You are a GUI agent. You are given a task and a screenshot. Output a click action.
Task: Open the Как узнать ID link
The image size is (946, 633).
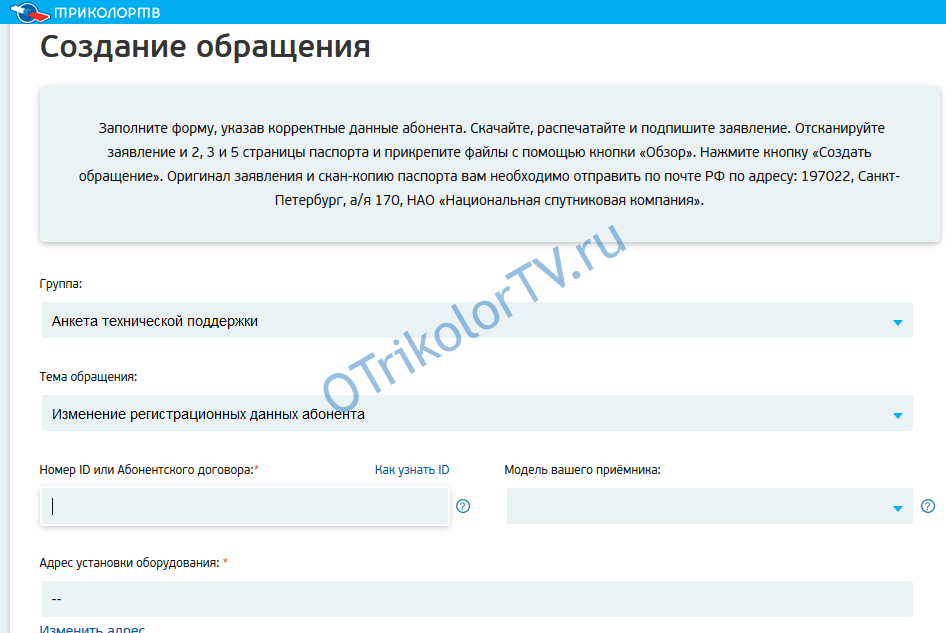[412, 470]
